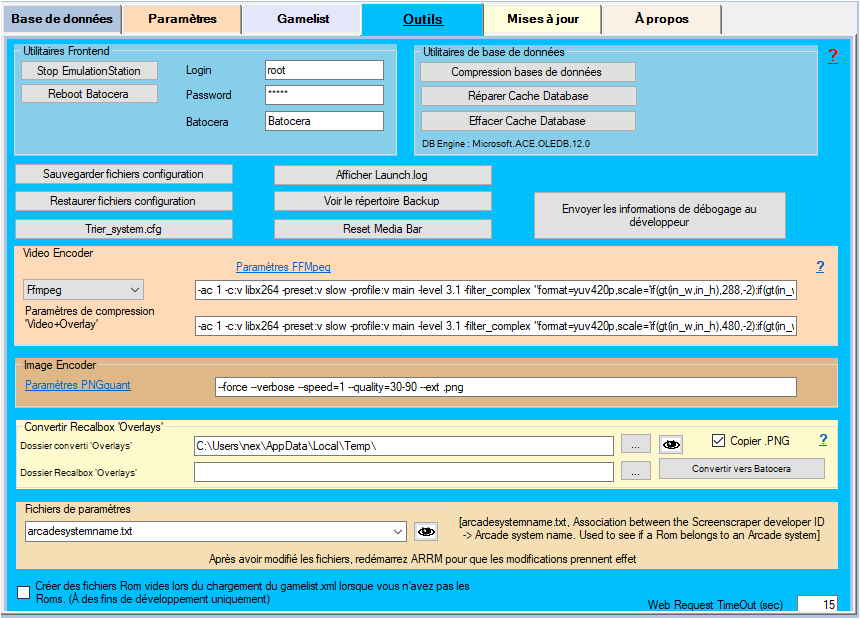Click the red help question mark icon
Screen dimensions: 860x619
pos(832,56)
